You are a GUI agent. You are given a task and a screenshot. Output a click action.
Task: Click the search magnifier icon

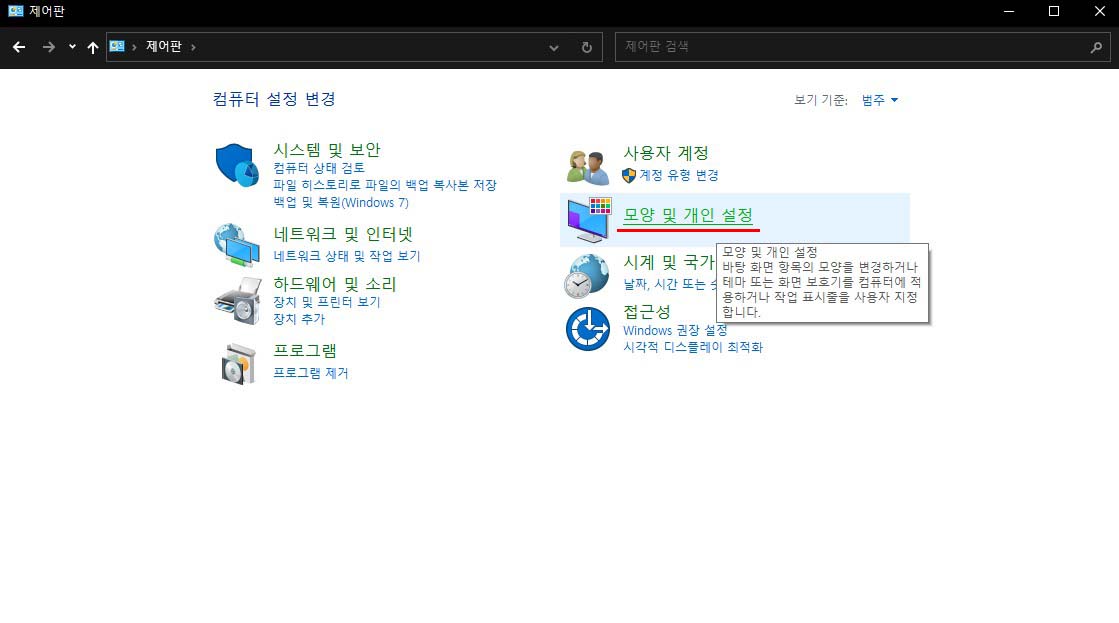pos(1096,47)
